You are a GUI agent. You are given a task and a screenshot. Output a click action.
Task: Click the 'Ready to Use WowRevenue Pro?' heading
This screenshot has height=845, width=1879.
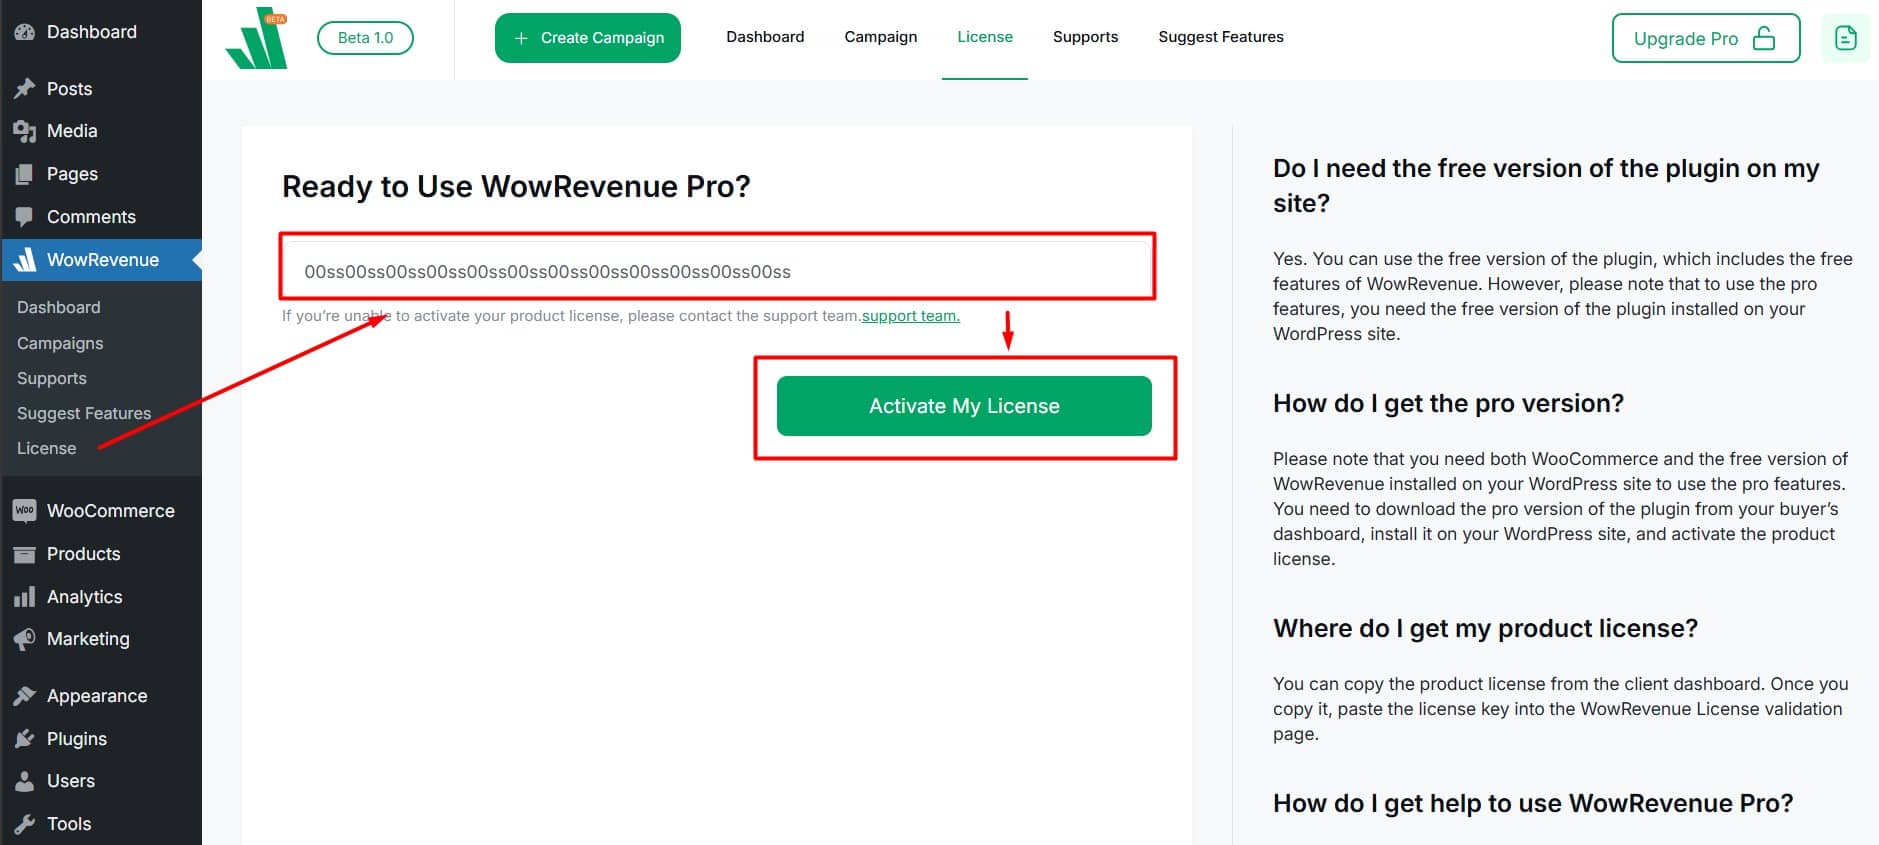click(x=516, y=187)
